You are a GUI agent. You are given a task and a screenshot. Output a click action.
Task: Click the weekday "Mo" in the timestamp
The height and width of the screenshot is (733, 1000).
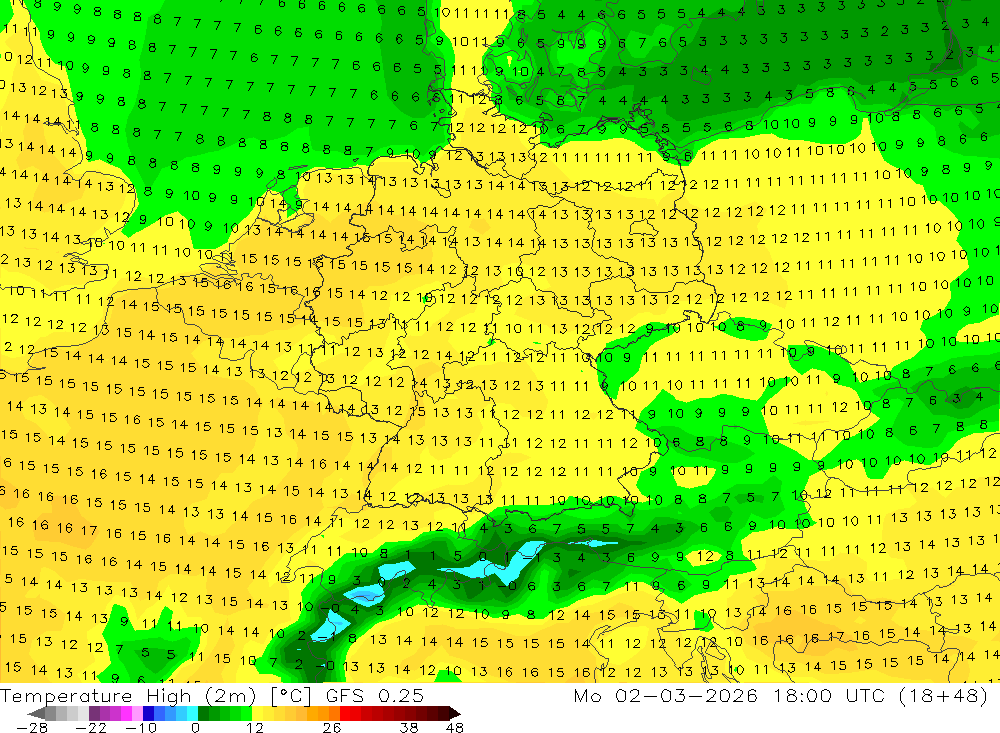[587, 696]
